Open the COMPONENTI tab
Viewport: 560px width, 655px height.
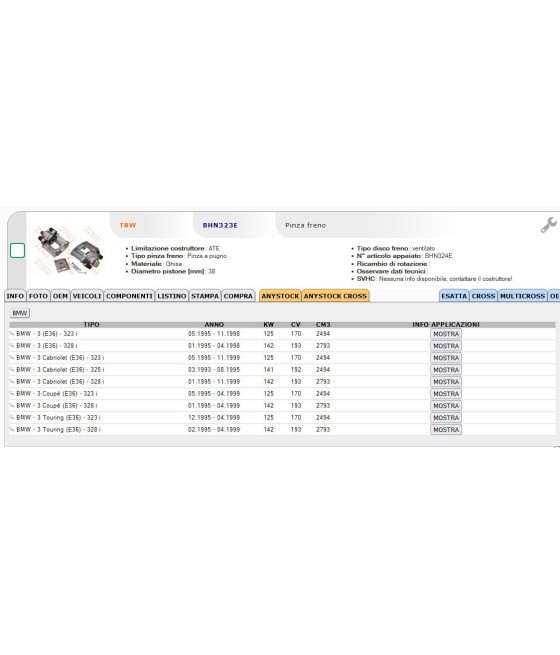pyautogui.click(x=129, y=296)
